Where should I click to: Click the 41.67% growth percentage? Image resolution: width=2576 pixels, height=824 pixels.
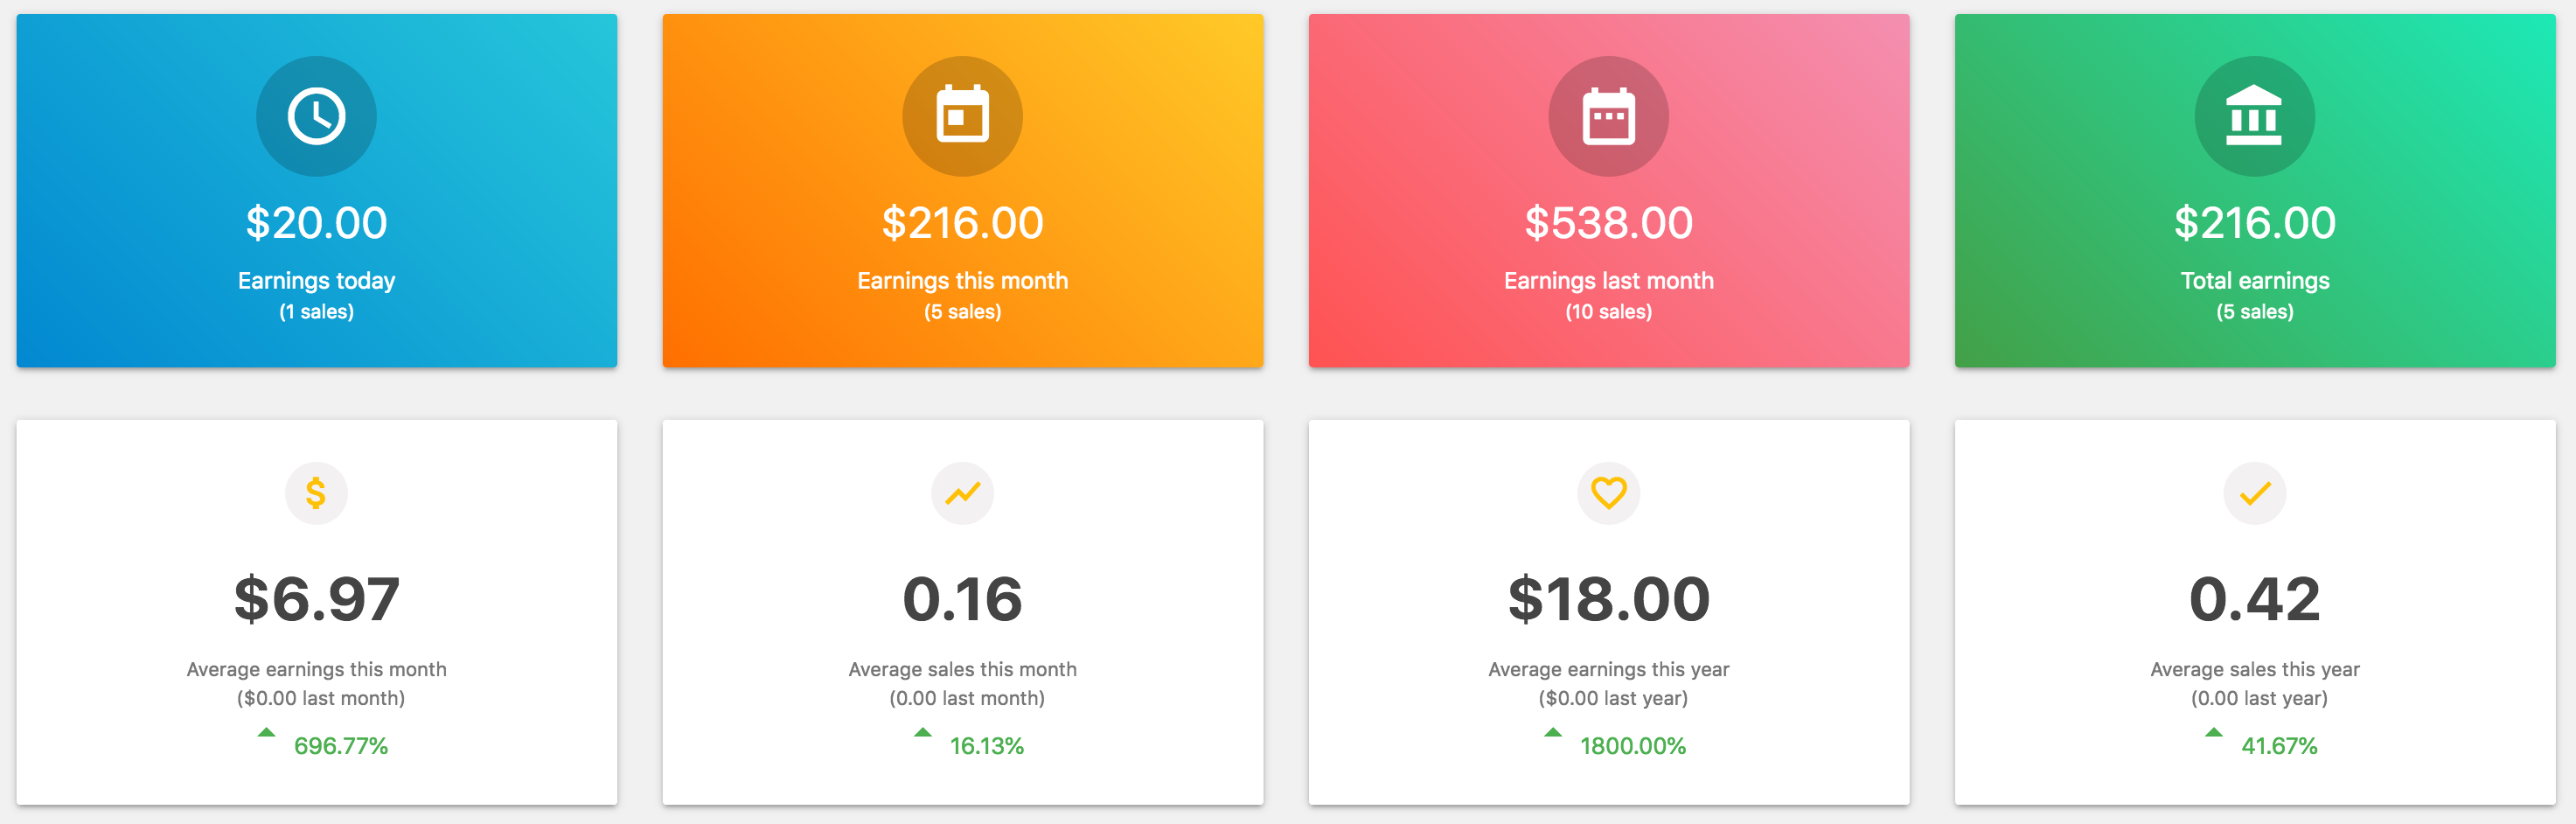(x=2278, y=746)
